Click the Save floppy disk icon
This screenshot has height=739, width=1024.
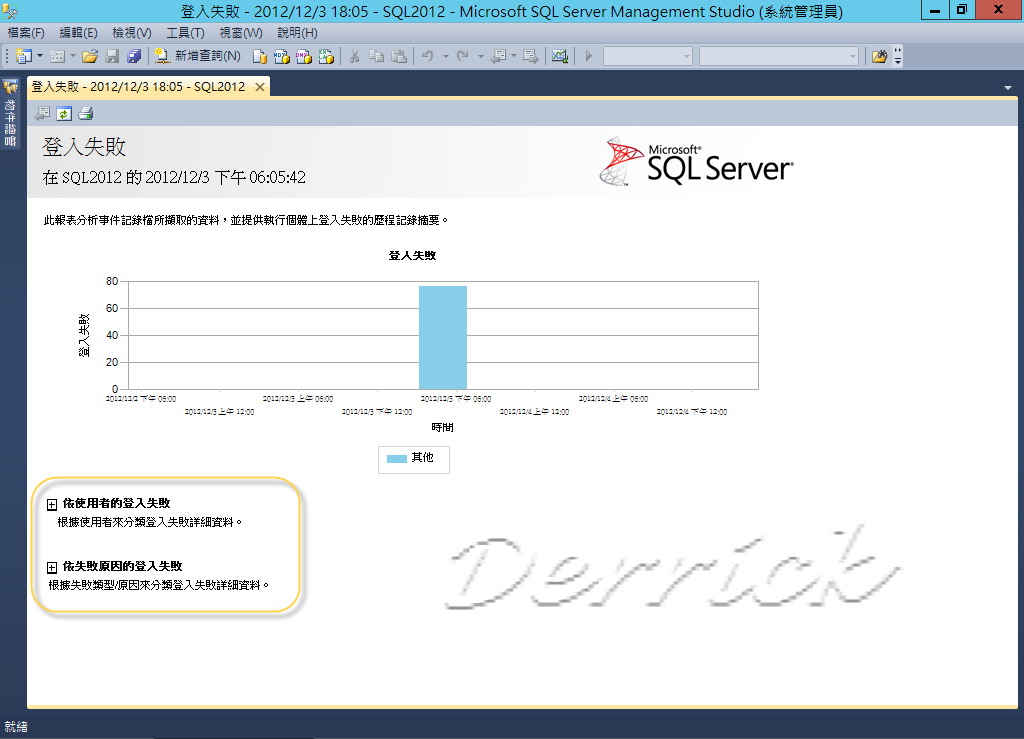click(112, 57)
